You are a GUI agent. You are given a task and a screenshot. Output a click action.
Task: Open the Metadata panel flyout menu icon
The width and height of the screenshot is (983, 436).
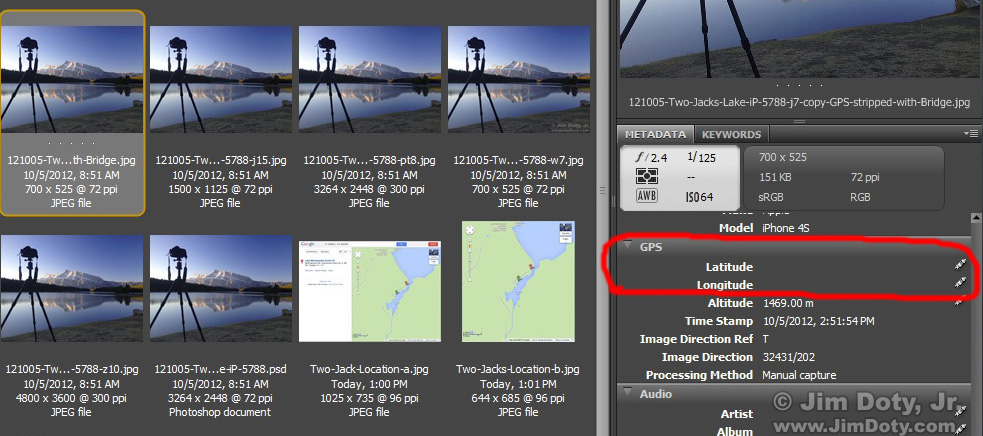pyautogui.click(x=972, y=134)
